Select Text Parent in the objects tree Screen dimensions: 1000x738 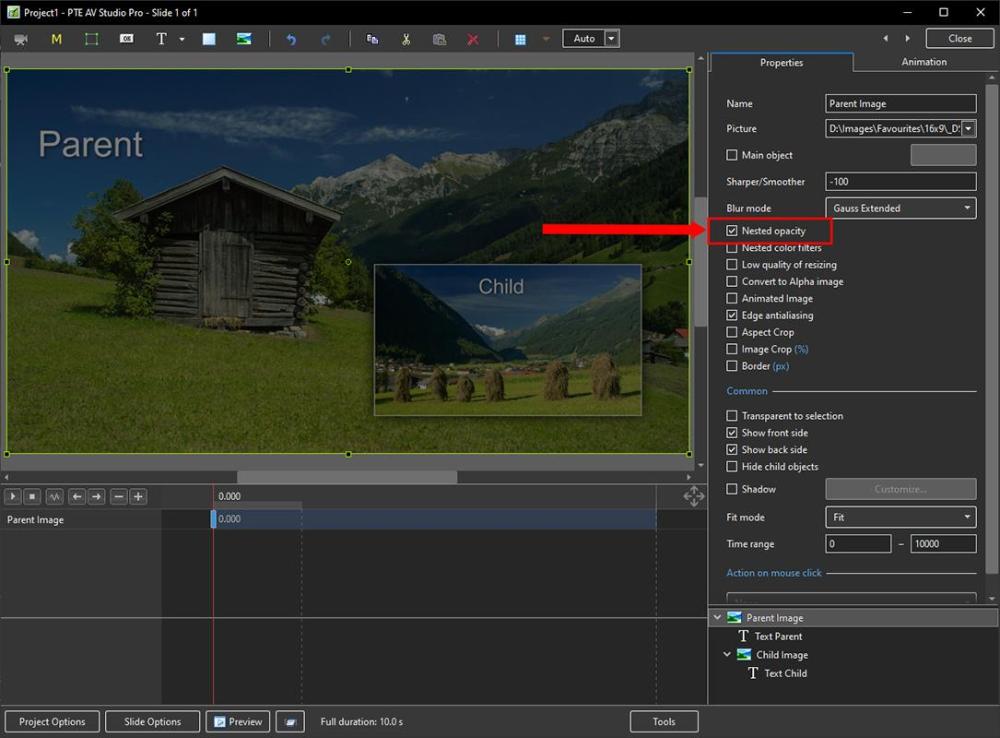(x=778, y=636)
